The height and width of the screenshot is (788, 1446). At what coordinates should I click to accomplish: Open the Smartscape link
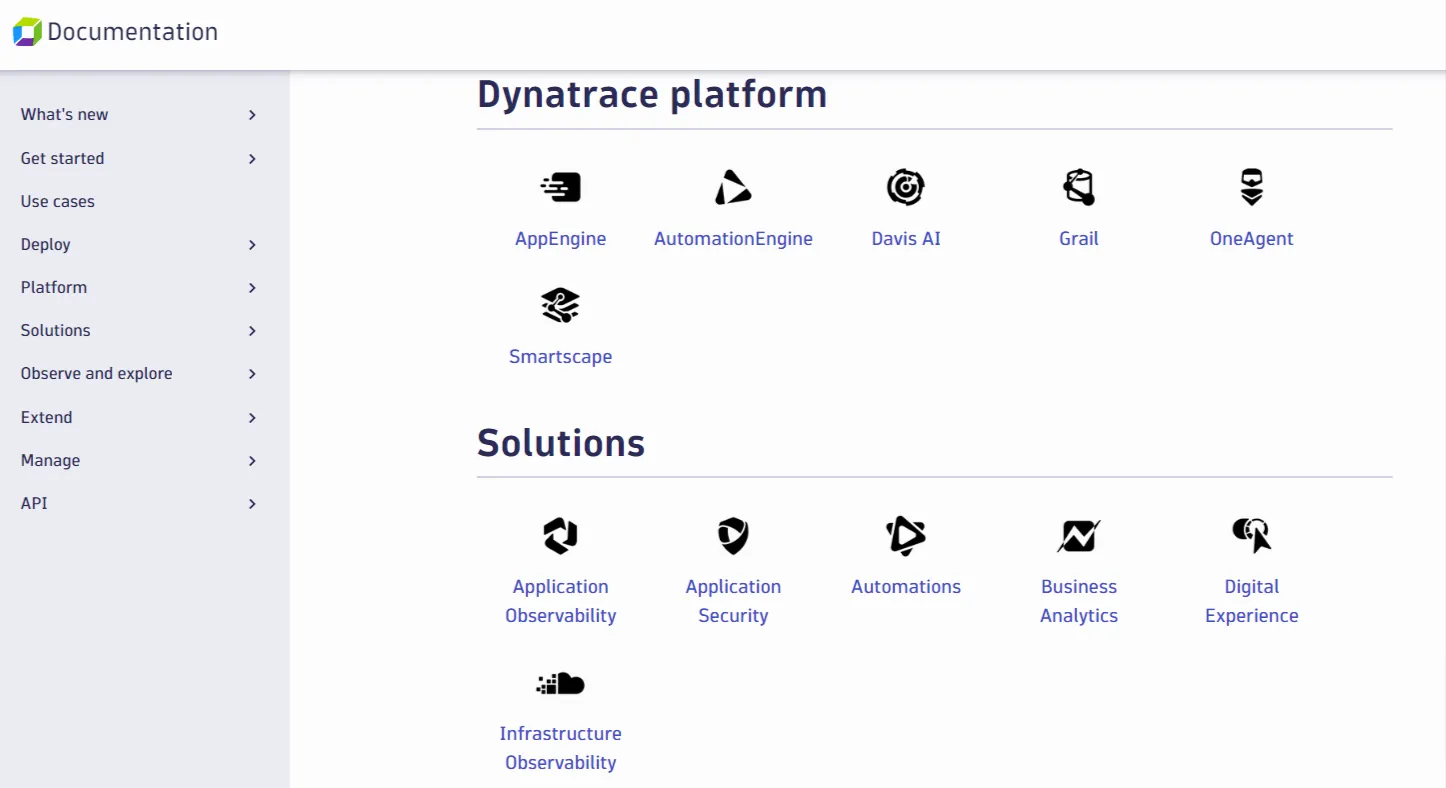(x=561, y=356)
